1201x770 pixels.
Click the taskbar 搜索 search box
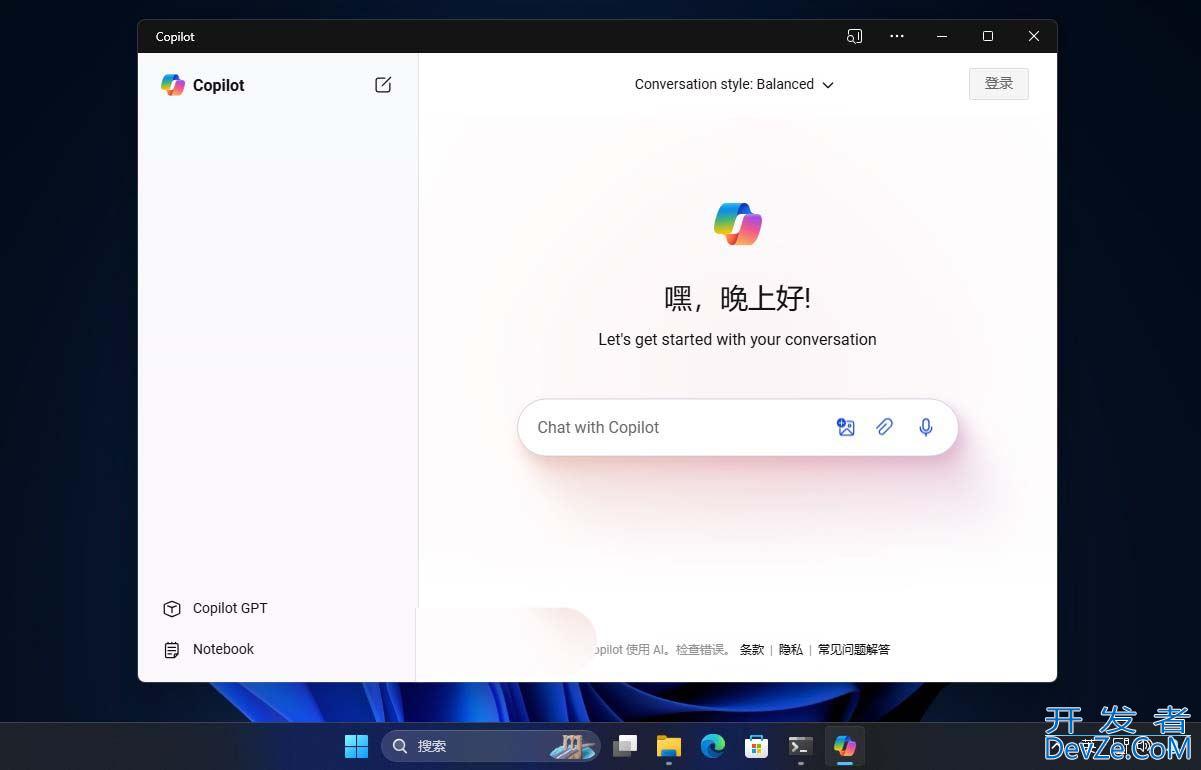pos(490,746)
